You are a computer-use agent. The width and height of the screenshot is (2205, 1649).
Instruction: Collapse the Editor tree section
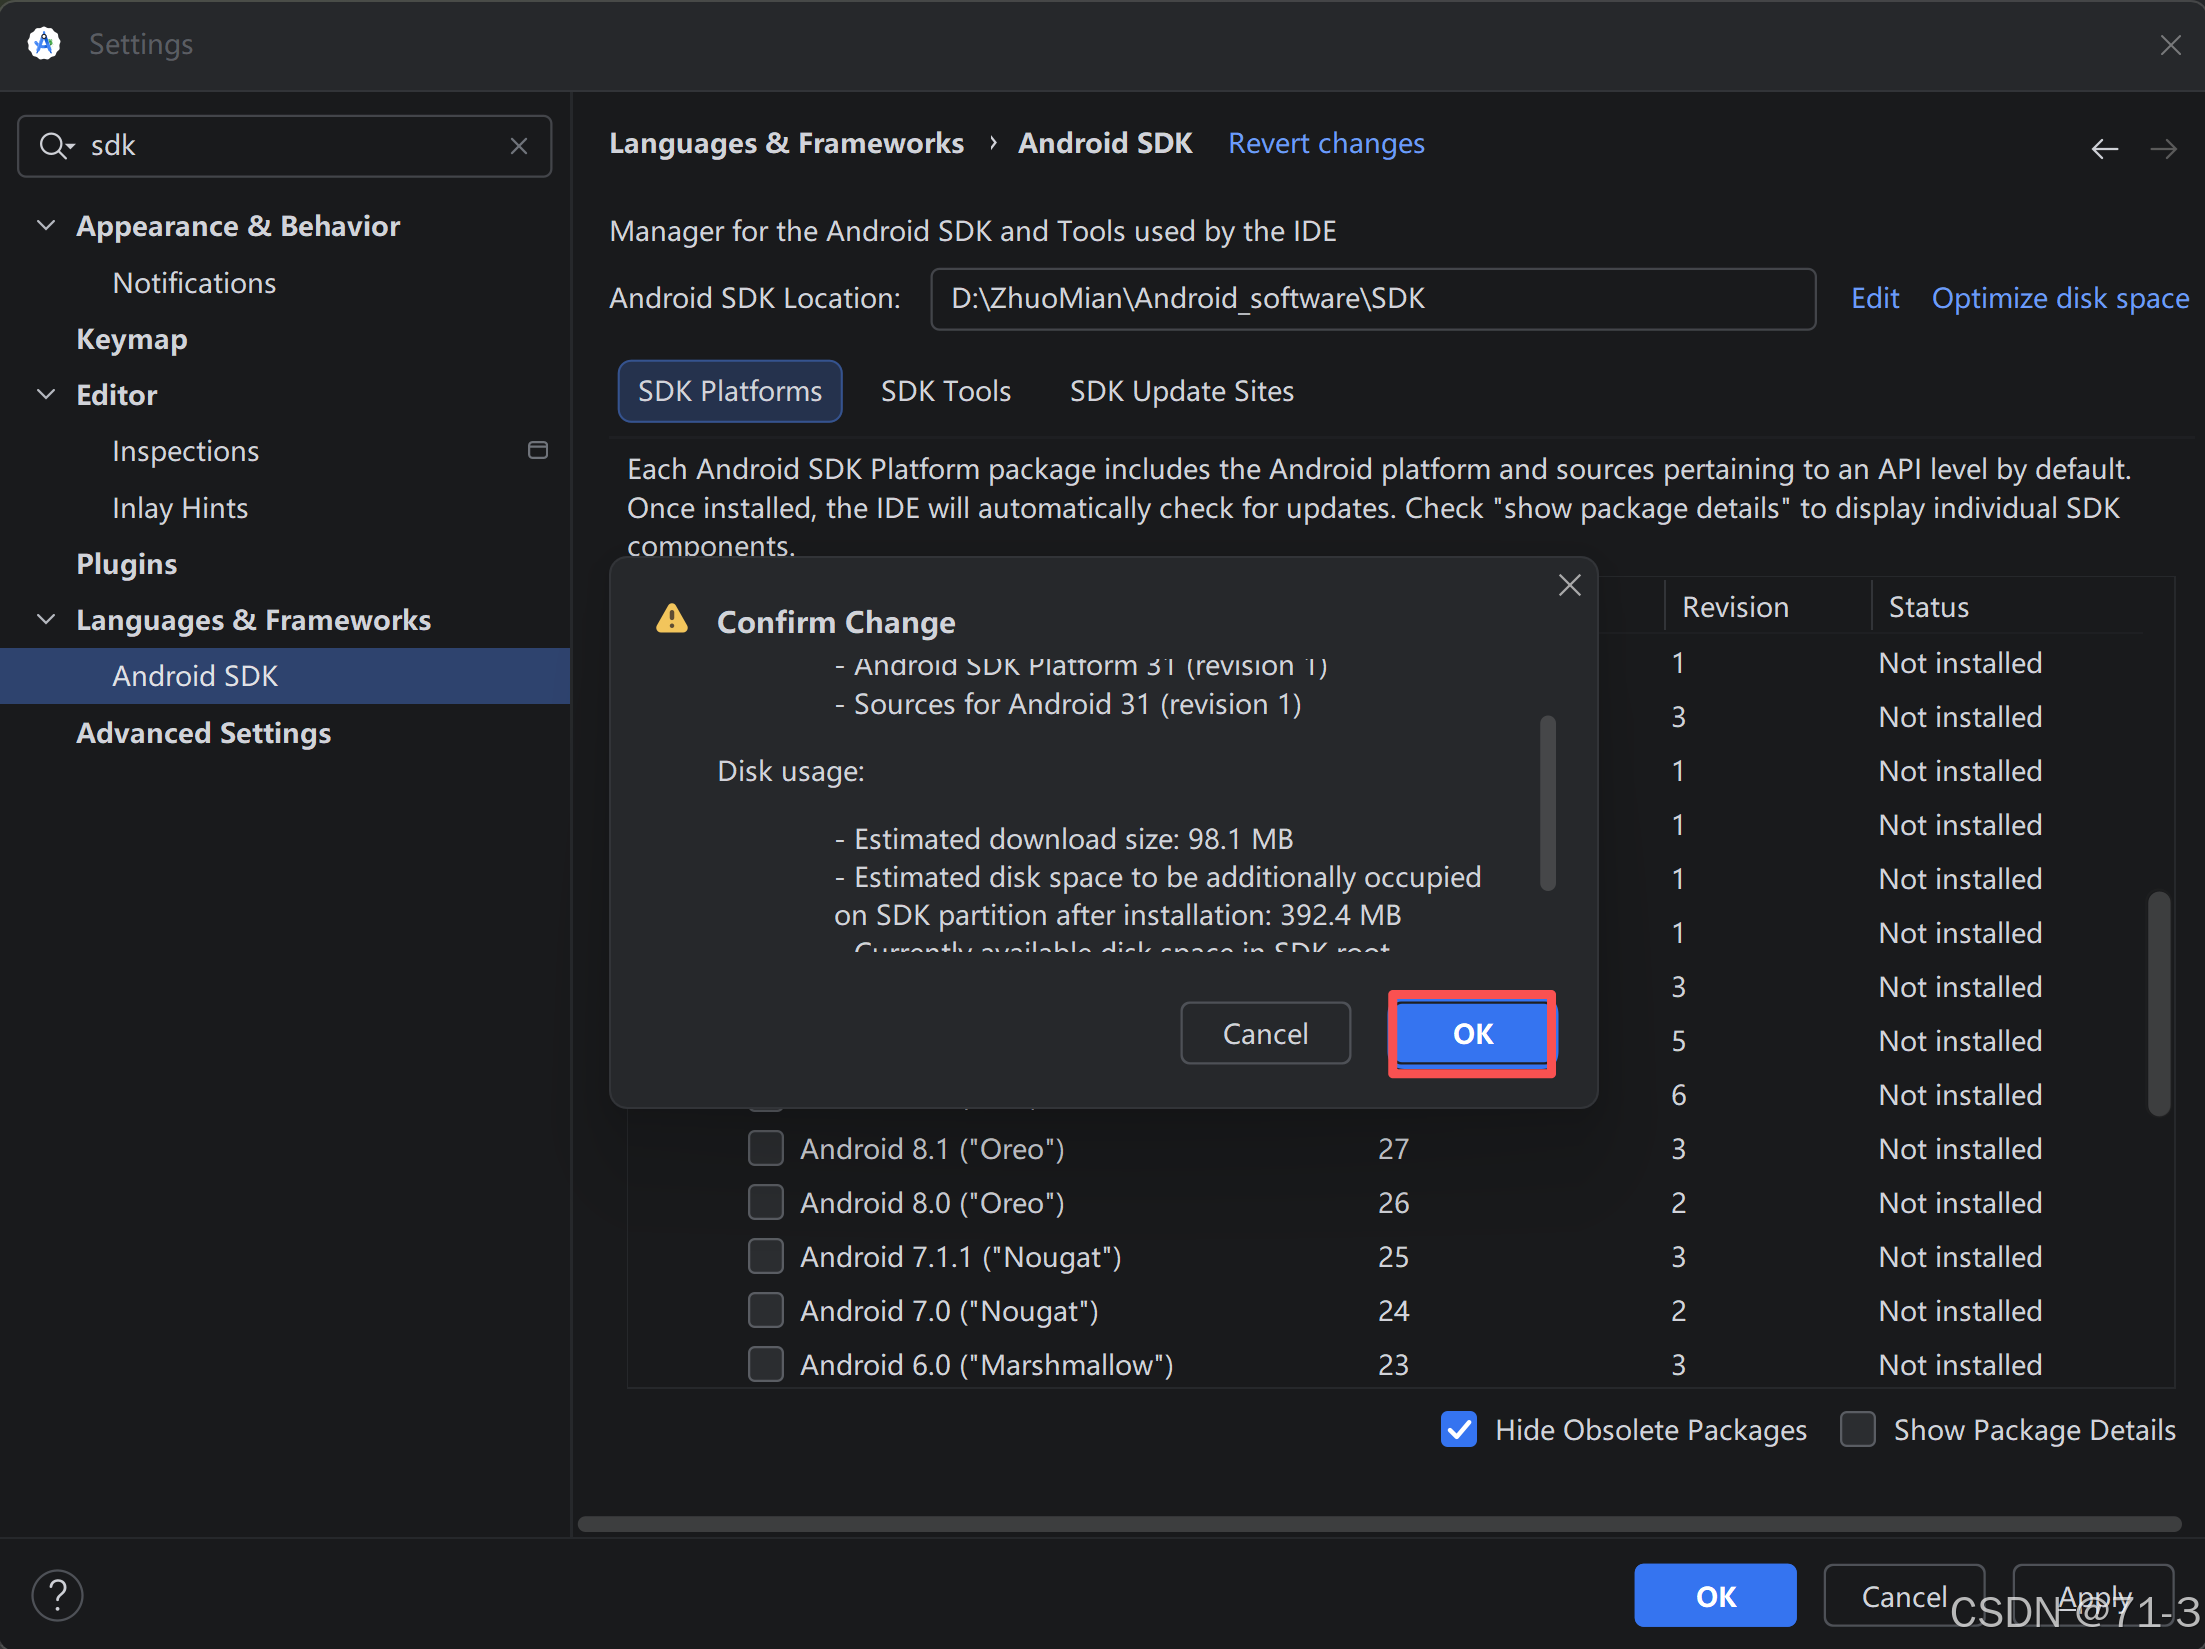46,394
